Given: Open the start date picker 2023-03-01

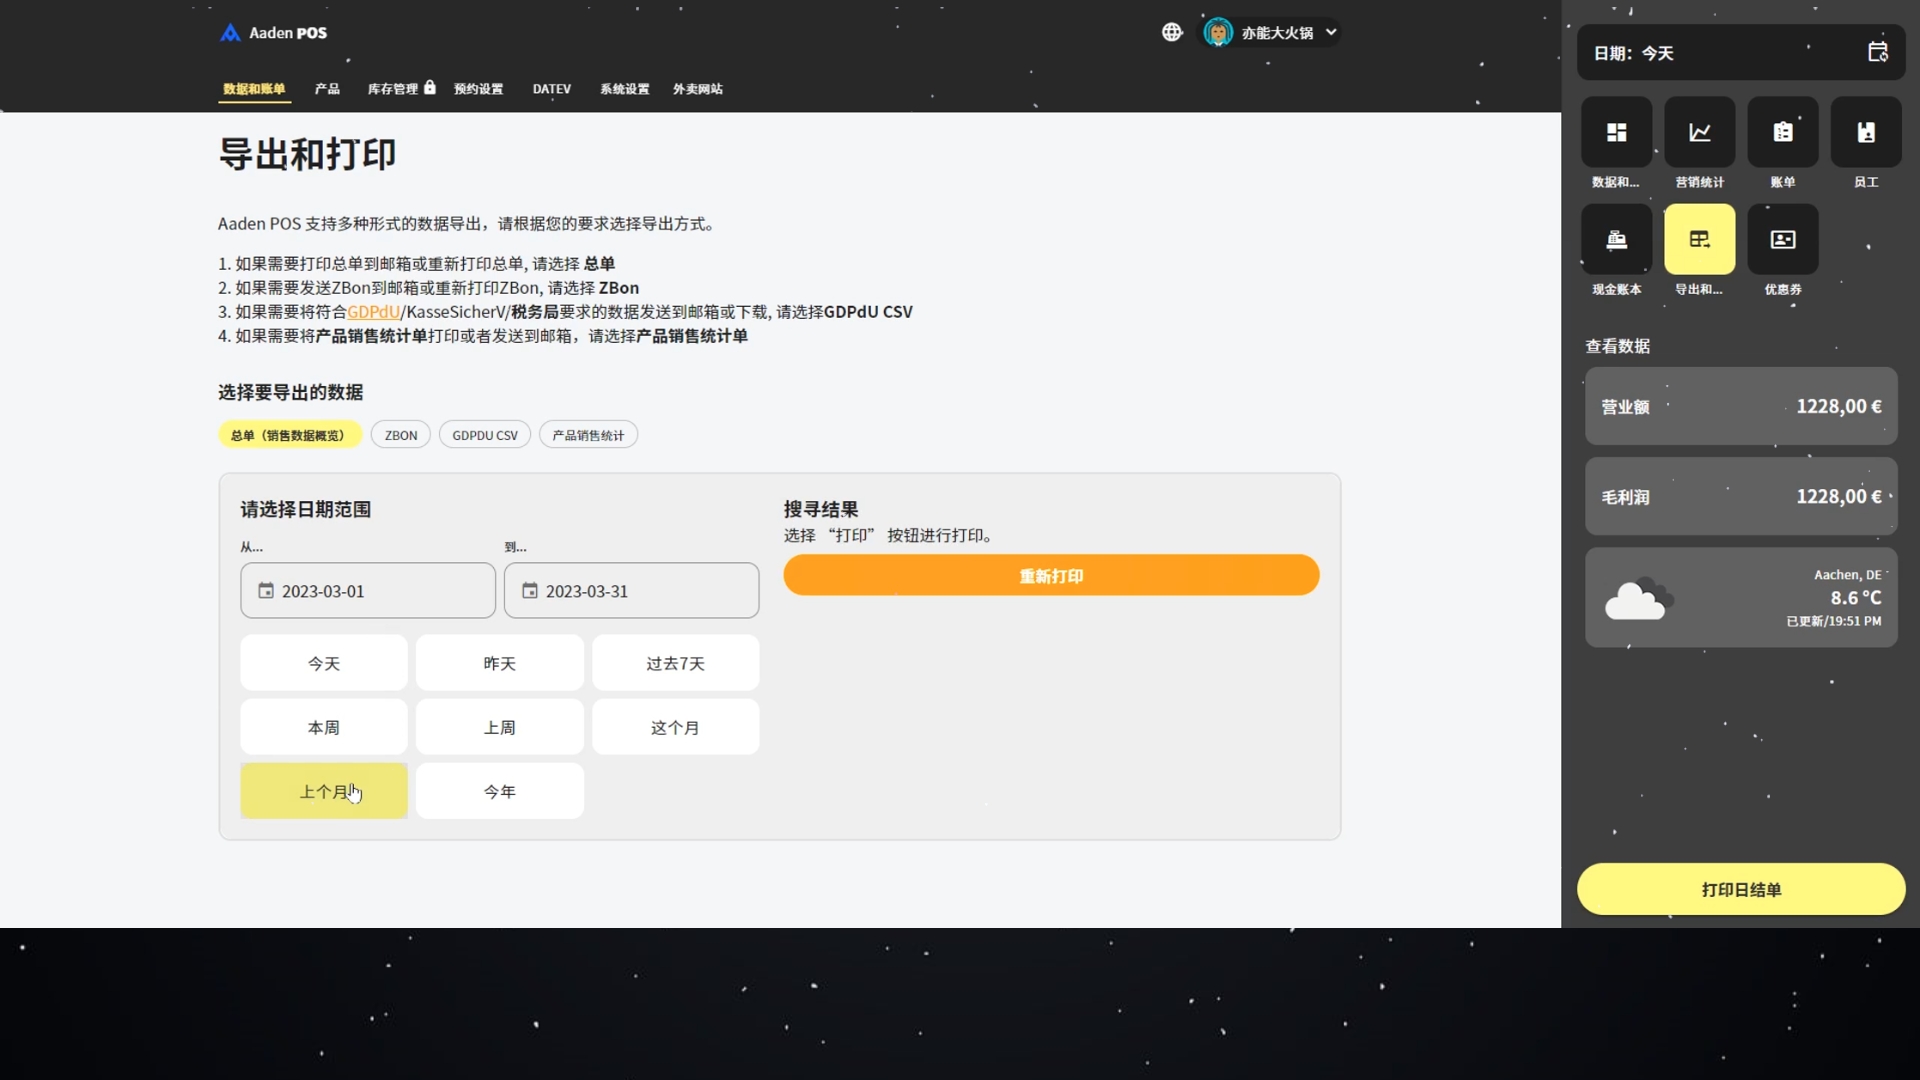Looking at the screenshot, I should click(368, 591).
